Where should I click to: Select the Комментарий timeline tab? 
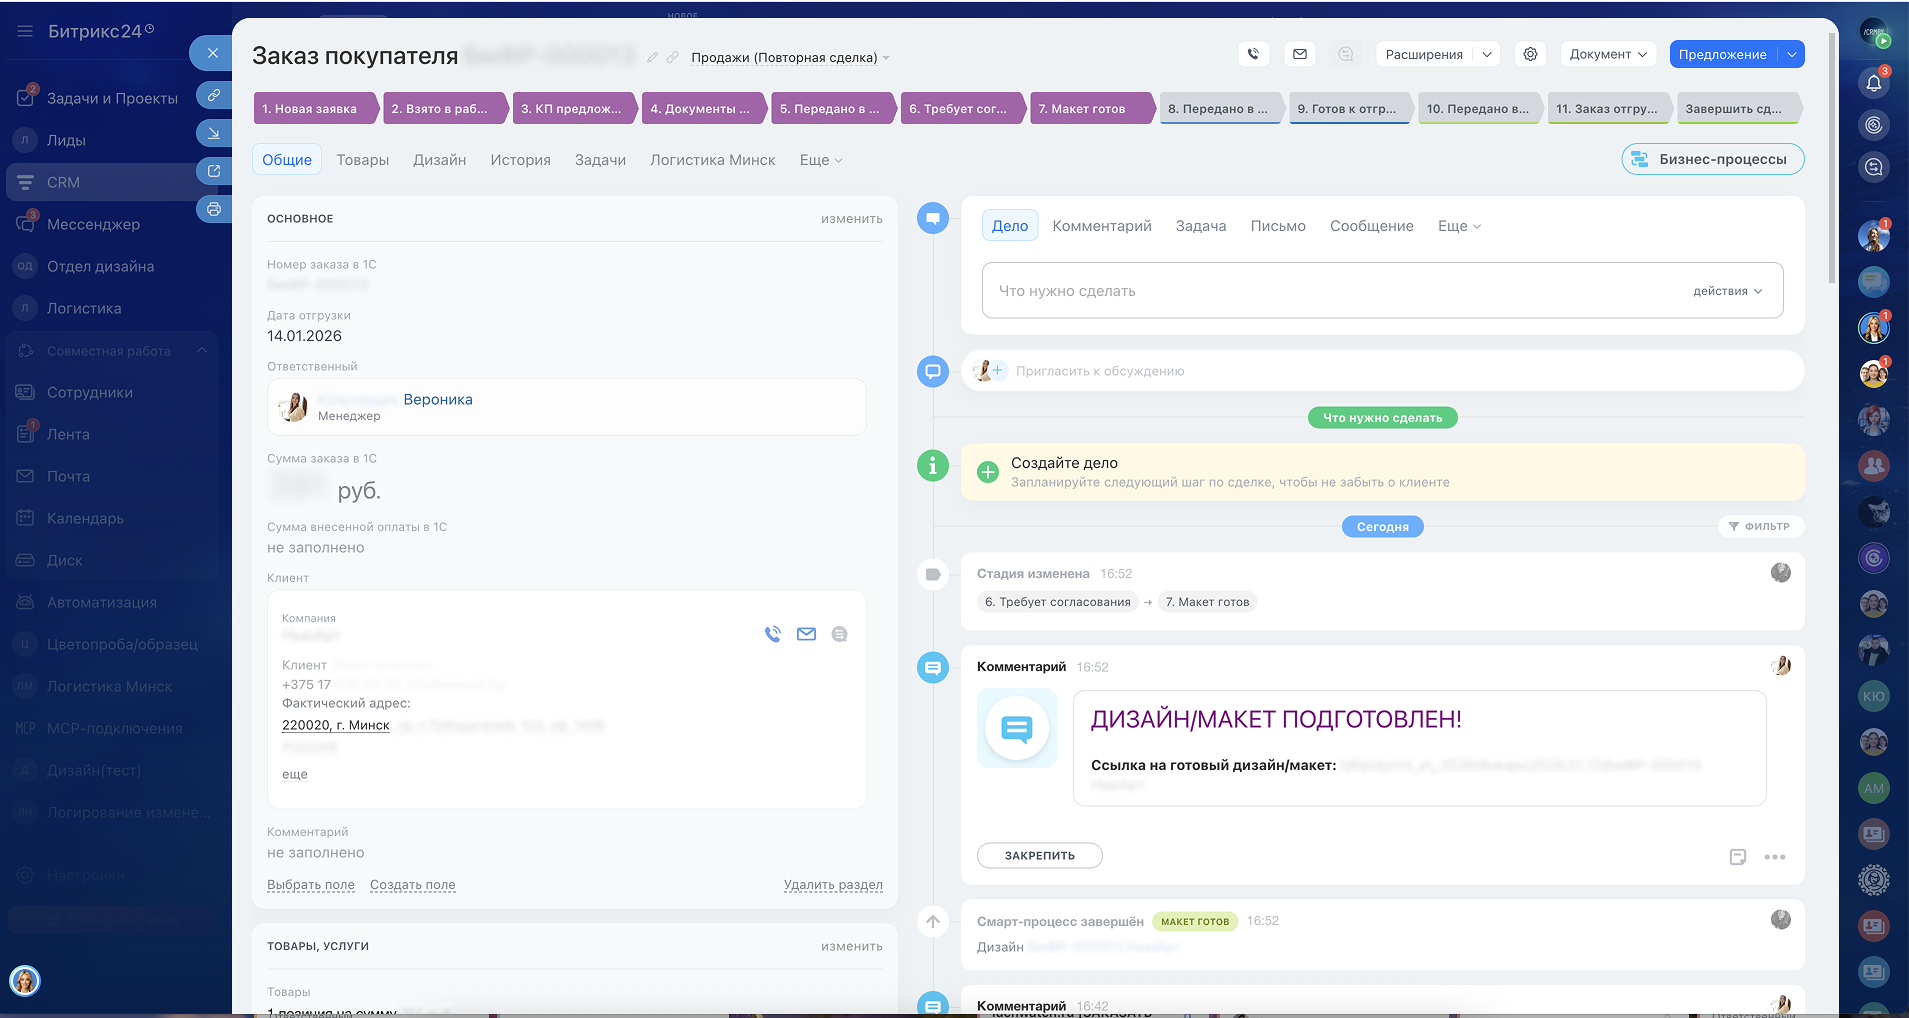1102,226
